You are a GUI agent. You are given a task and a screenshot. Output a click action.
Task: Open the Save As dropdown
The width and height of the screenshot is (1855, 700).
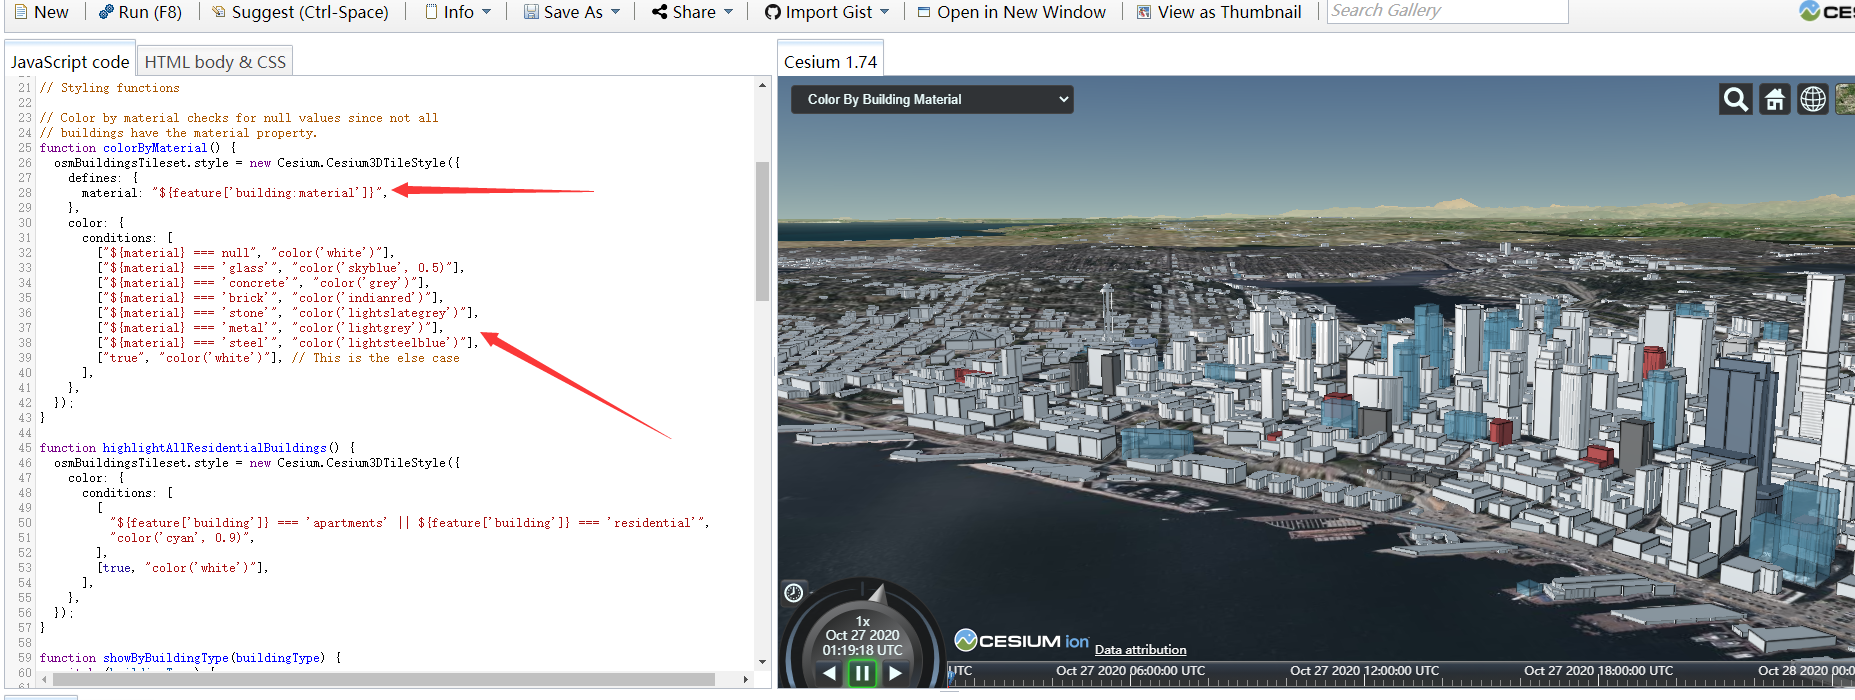click(572, 12)
